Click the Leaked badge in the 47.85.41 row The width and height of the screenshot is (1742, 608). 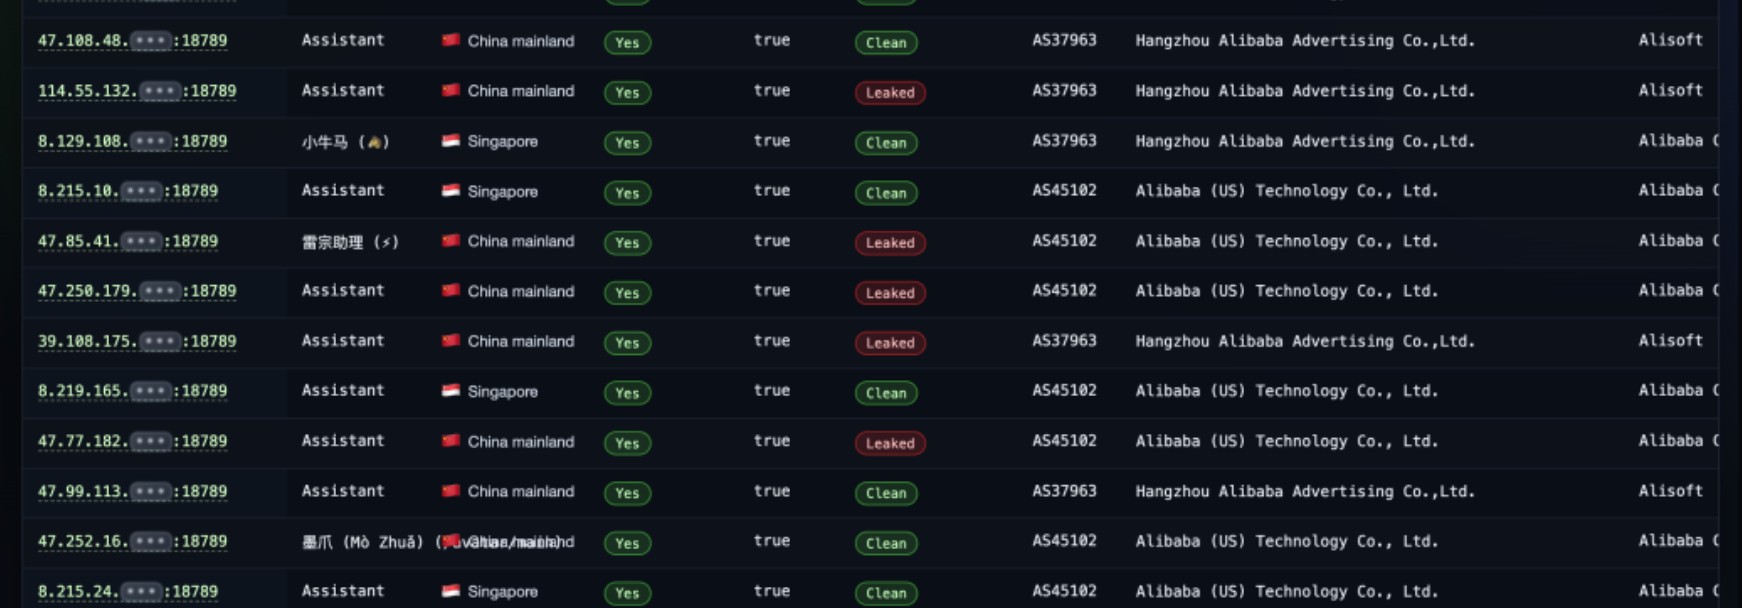click(x=890, y=243)
